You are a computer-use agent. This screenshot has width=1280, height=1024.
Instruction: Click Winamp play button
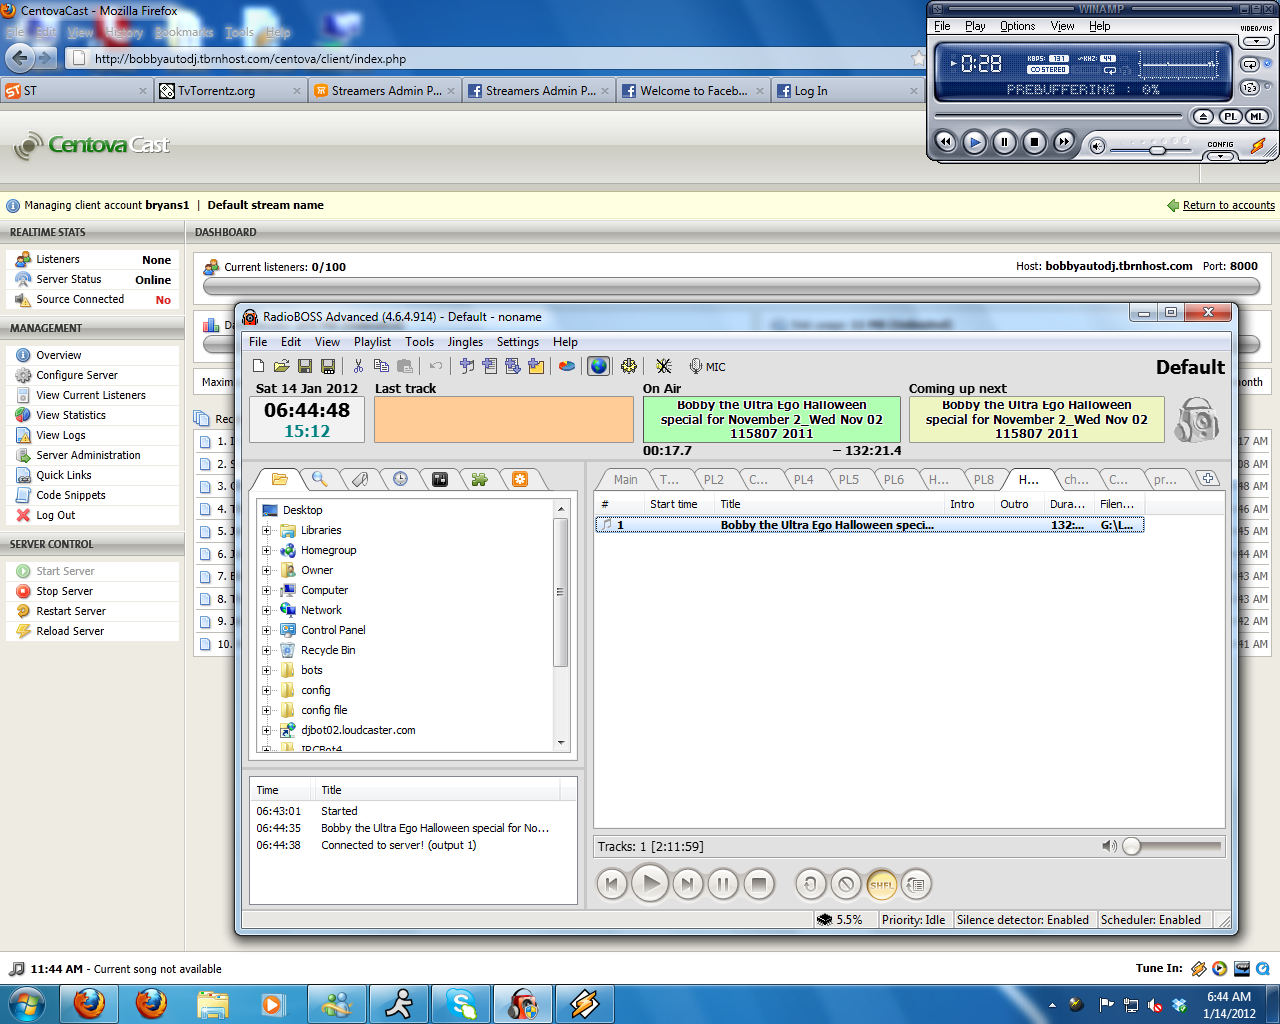tap(974, 142)
